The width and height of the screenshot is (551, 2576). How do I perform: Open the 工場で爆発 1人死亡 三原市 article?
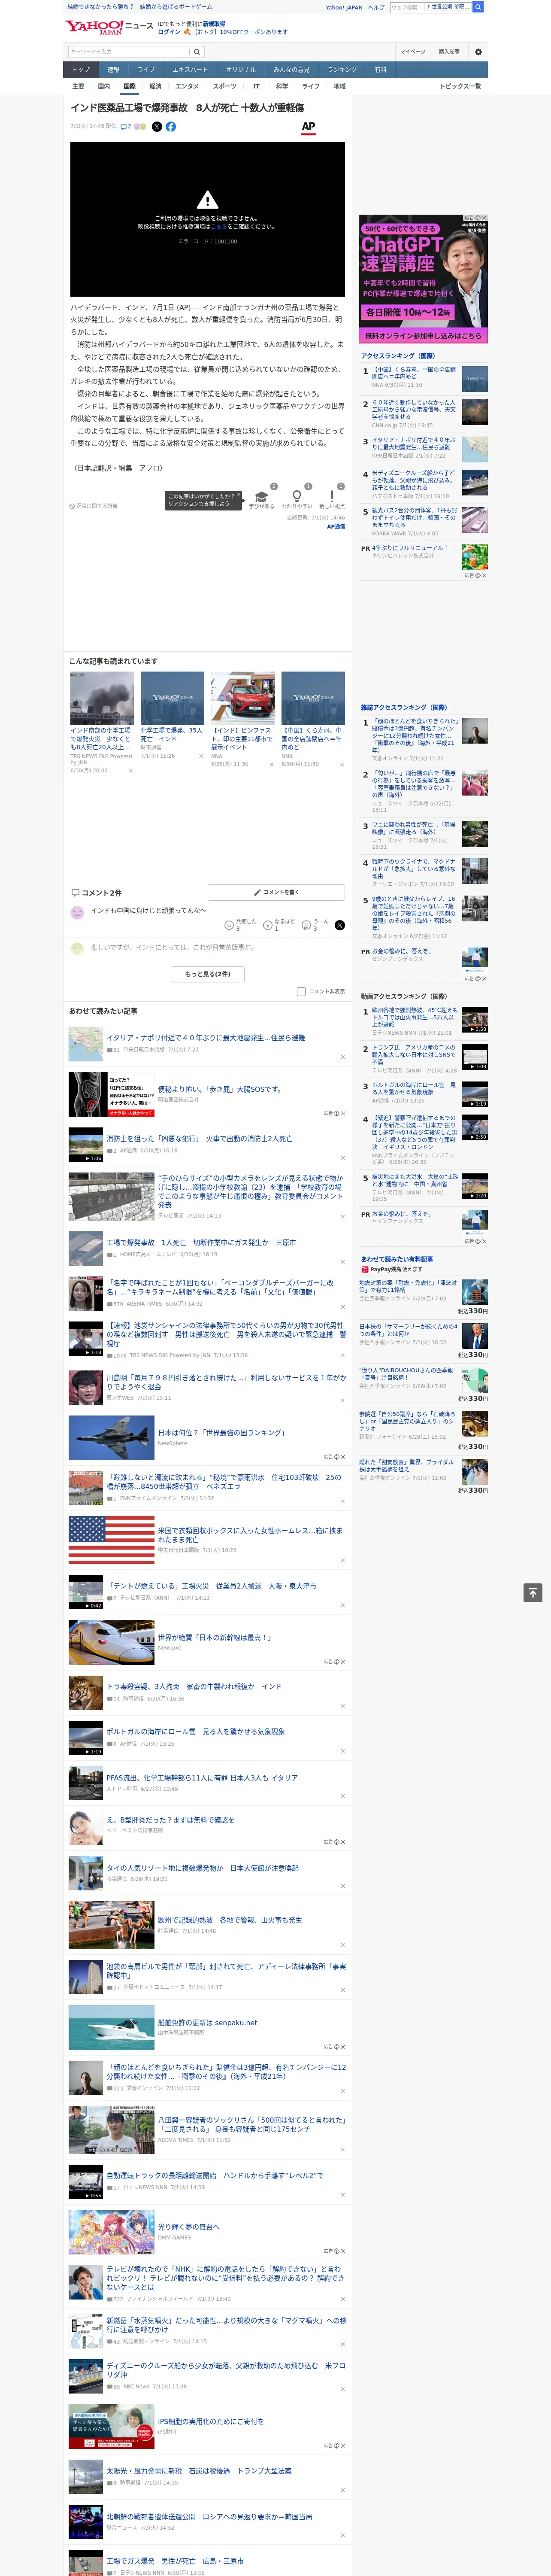pyautogui.click(x=201, y=1242)
